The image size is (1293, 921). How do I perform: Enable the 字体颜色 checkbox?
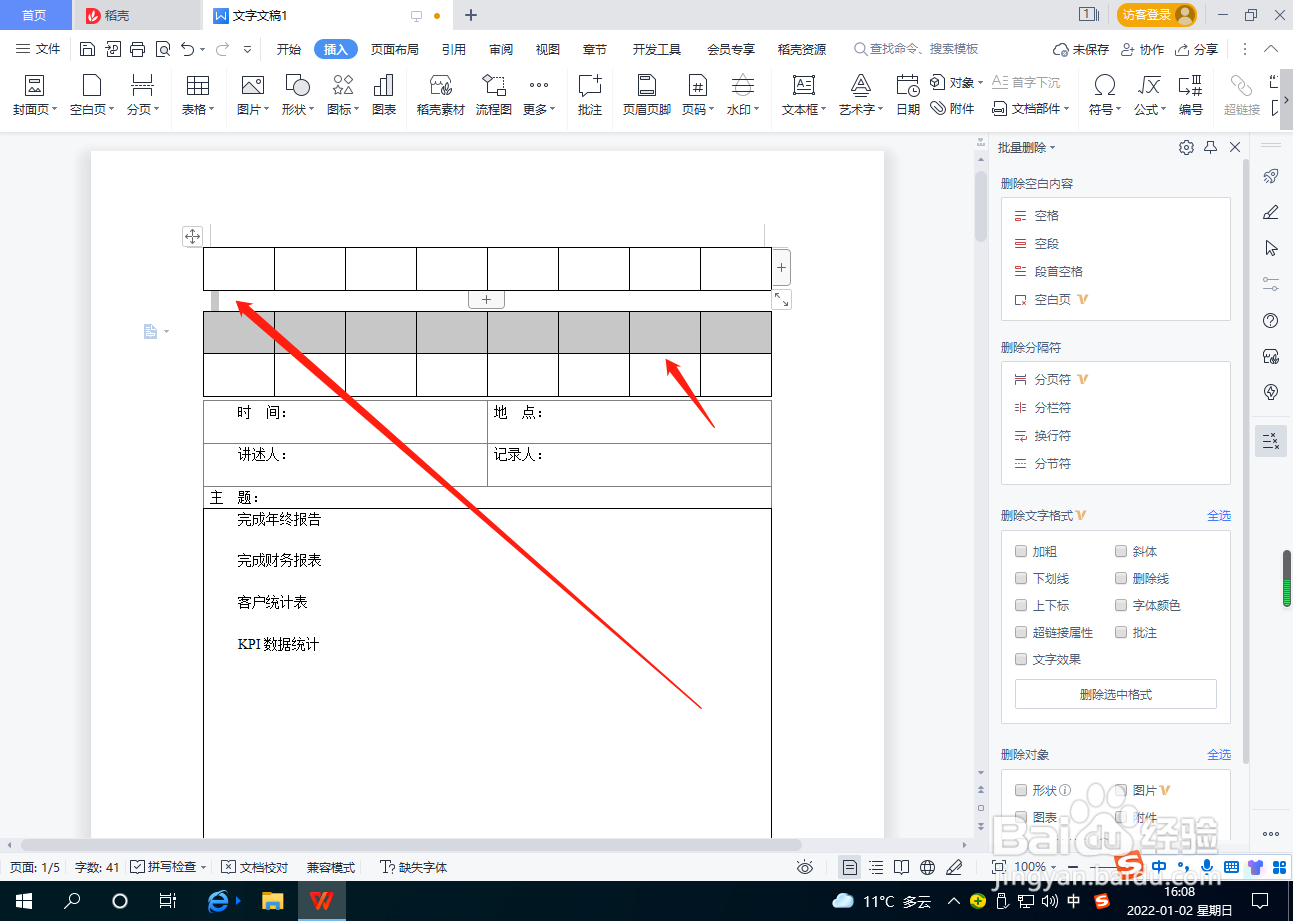tap(1121, 605)
